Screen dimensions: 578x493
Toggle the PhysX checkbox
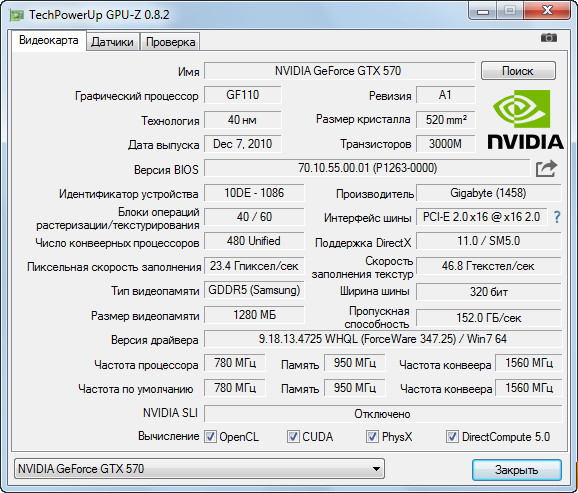372,437
